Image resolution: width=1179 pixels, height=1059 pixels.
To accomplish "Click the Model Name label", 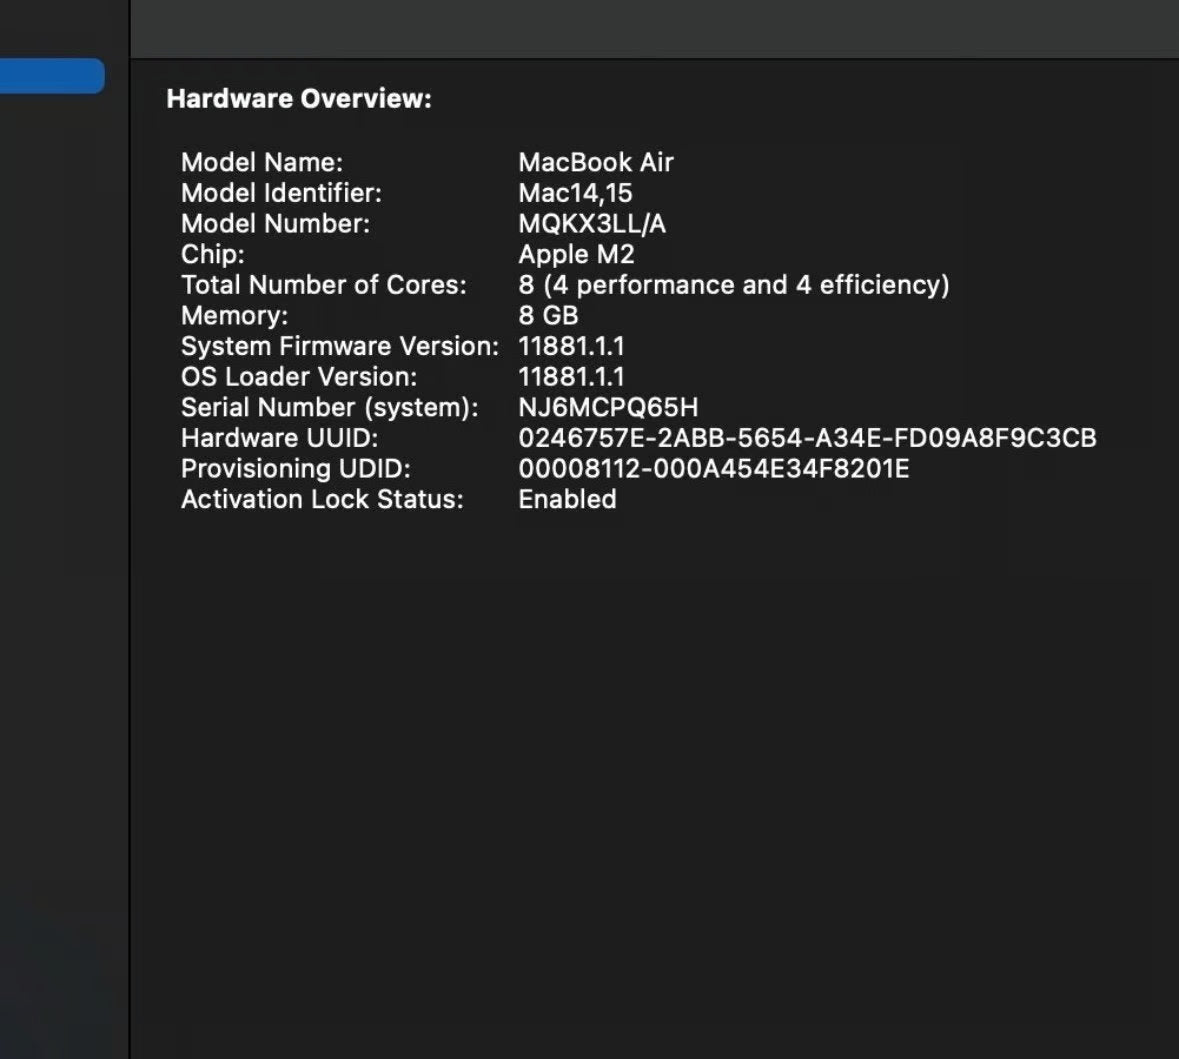I will pyautogui.click(x=262, y=162).
